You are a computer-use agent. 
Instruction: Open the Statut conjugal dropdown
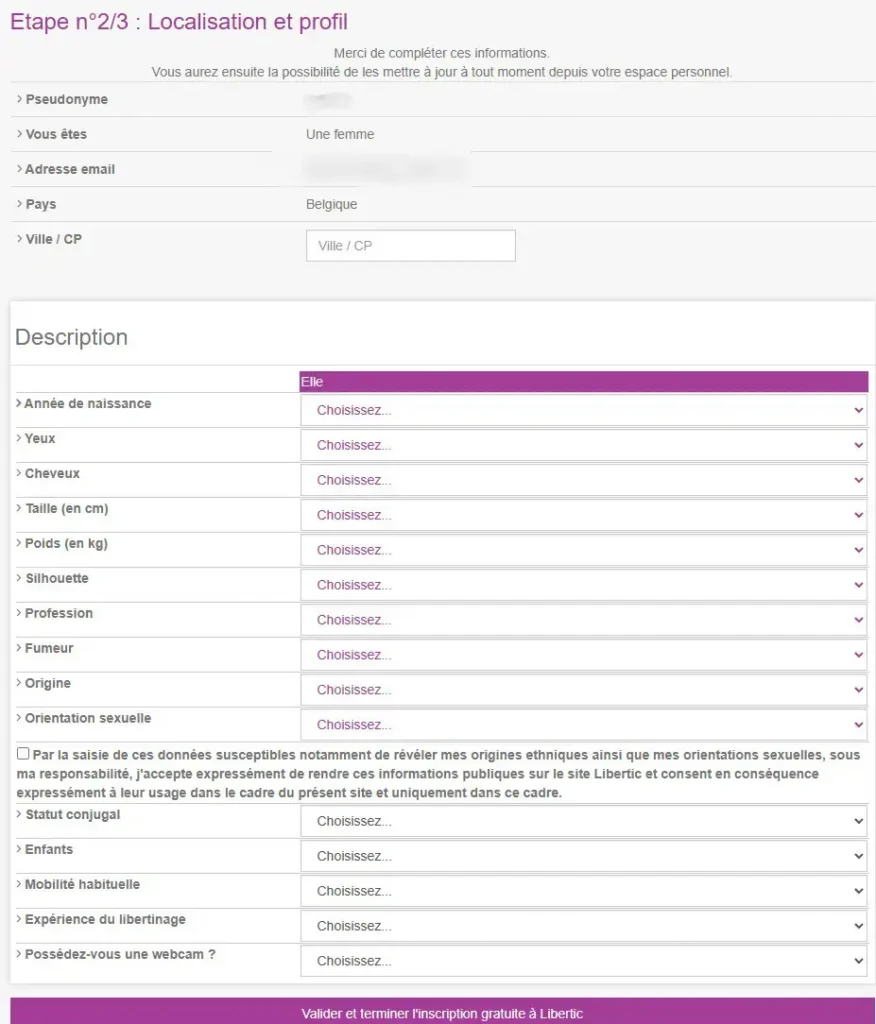583,821
